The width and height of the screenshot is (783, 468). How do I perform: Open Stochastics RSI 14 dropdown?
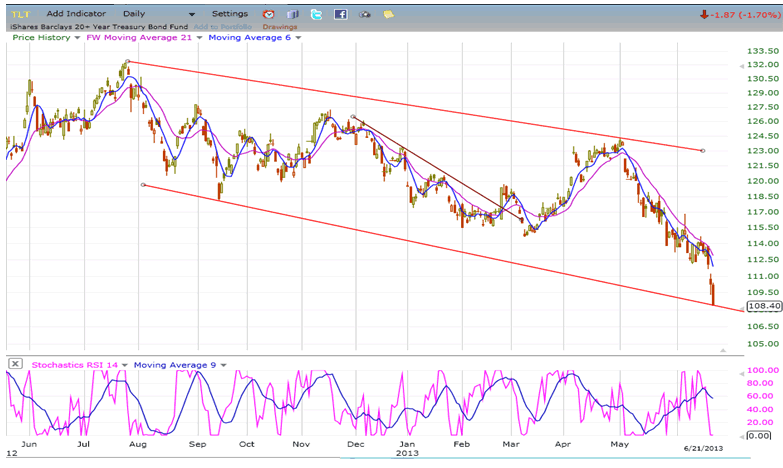click(126, 364)
